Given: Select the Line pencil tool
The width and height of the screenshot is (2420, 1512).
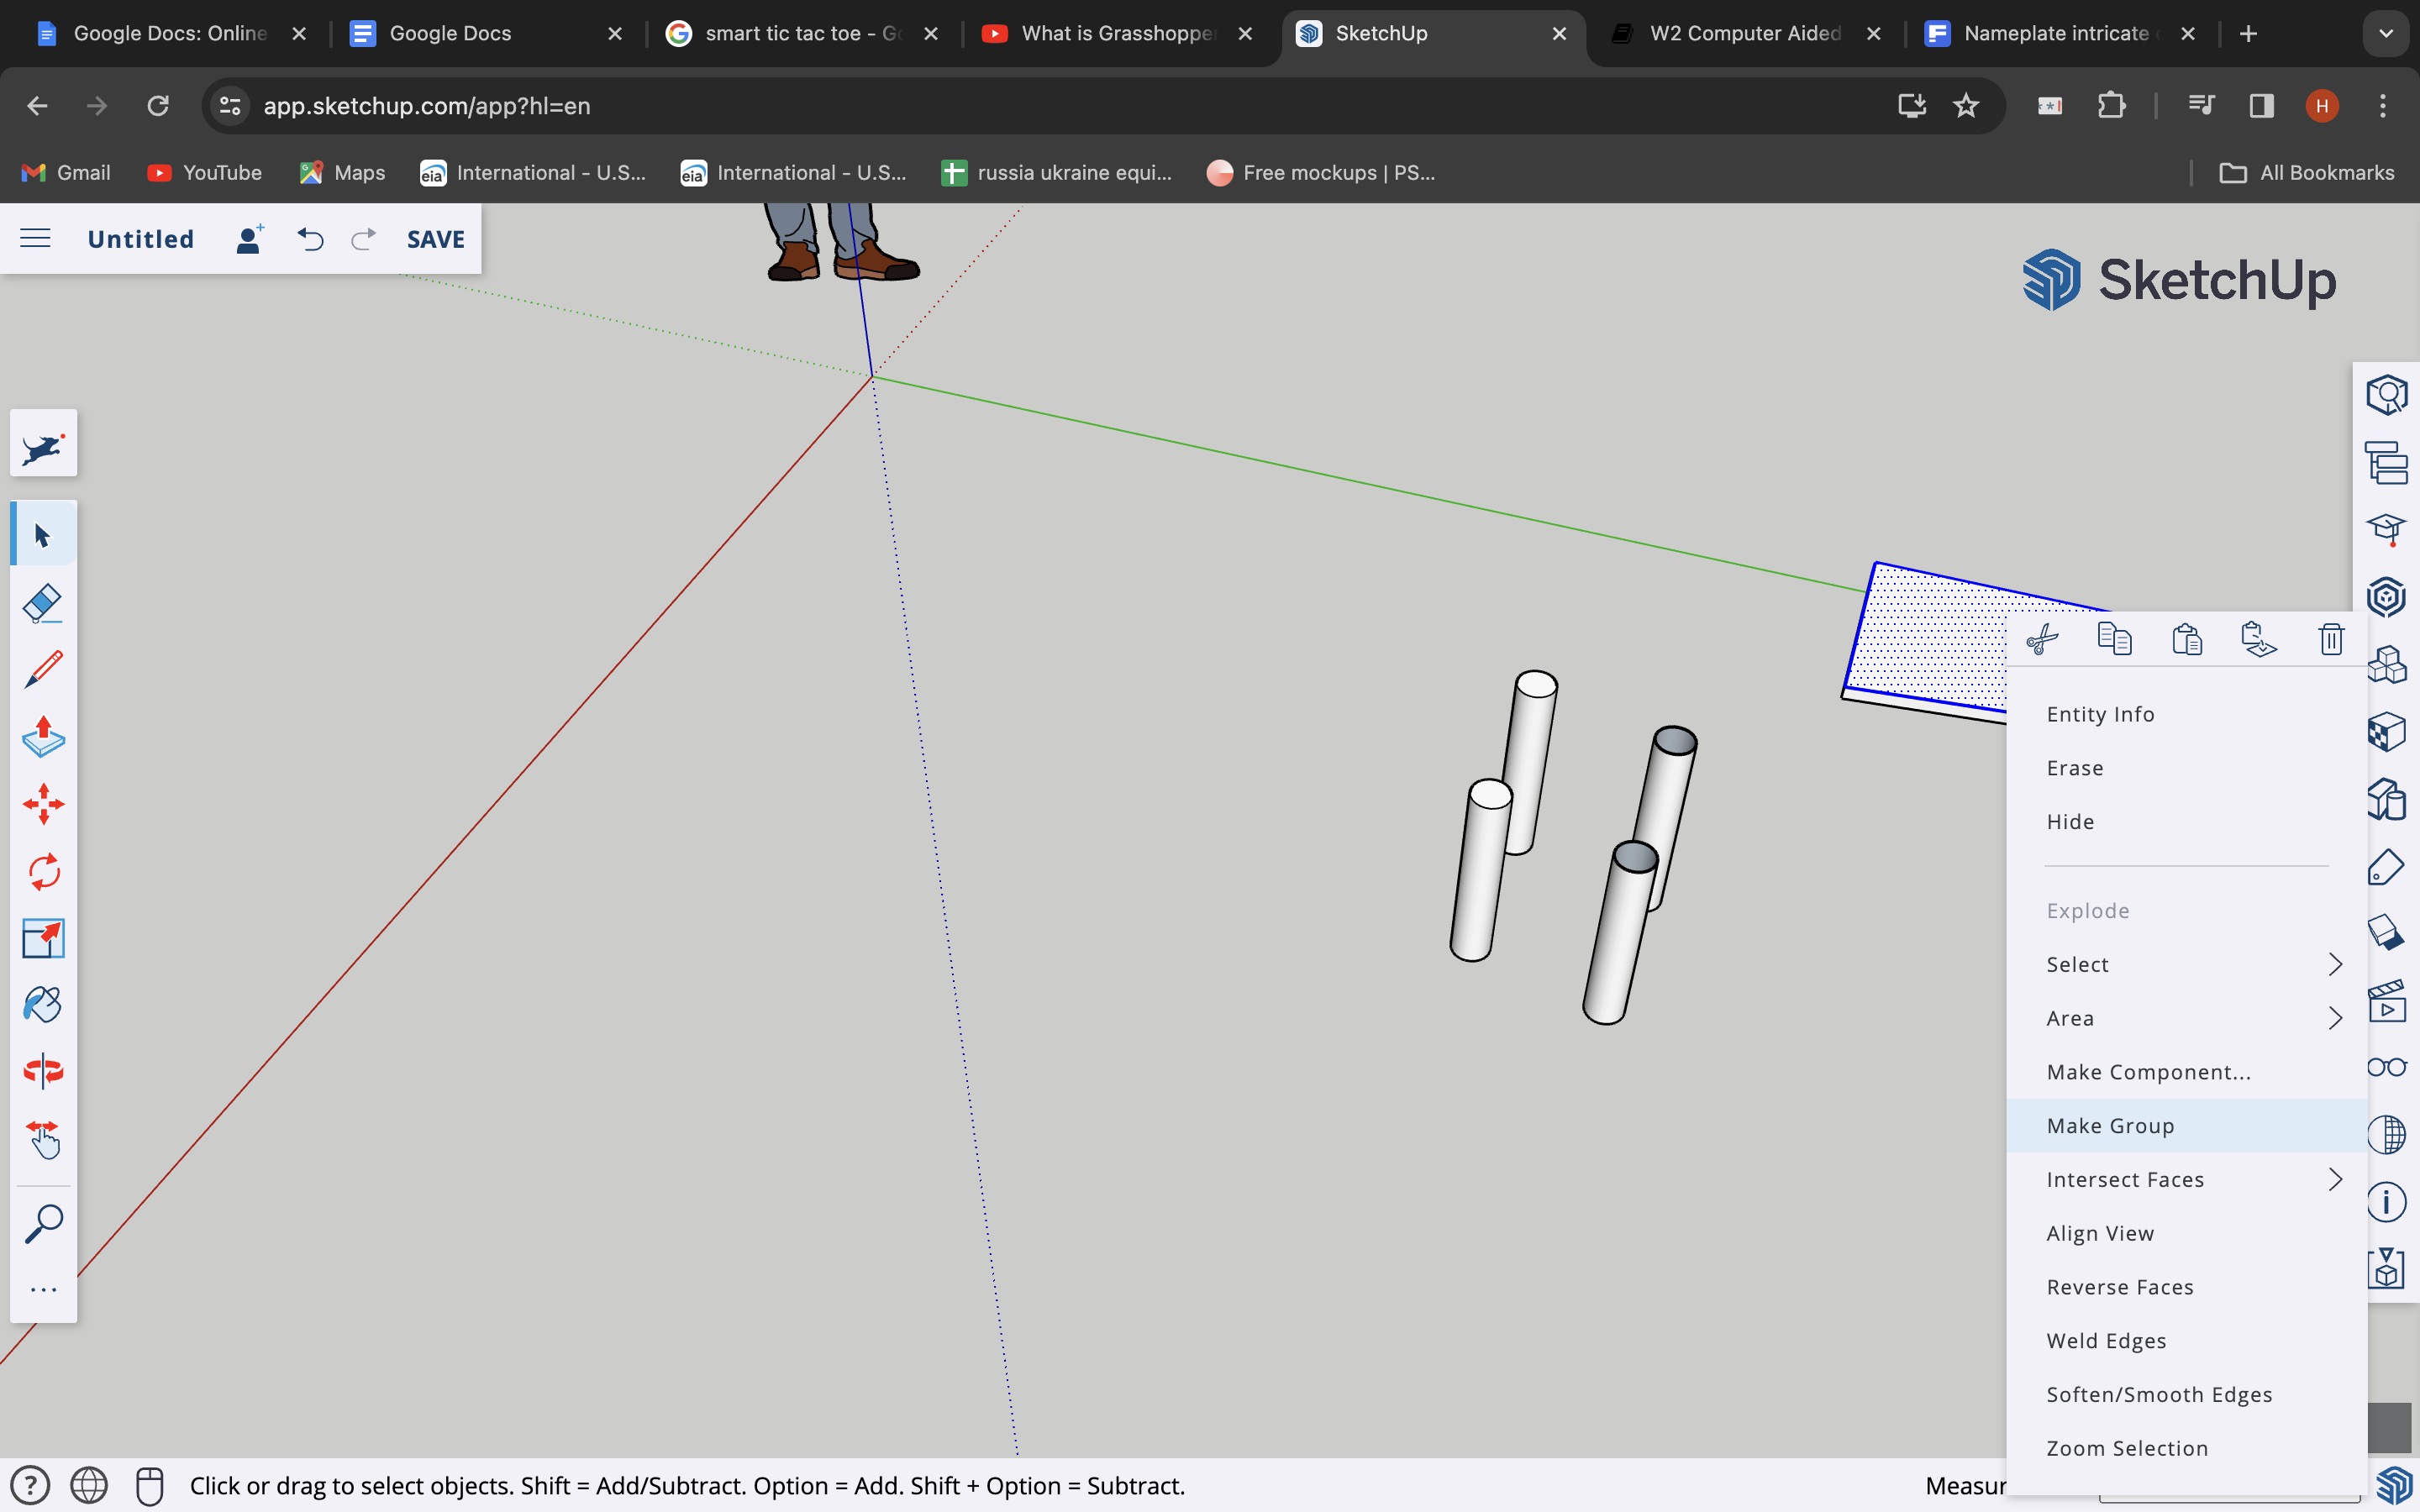Looking at the screenshot, I should pyautogui.click(x=43, y=669).
